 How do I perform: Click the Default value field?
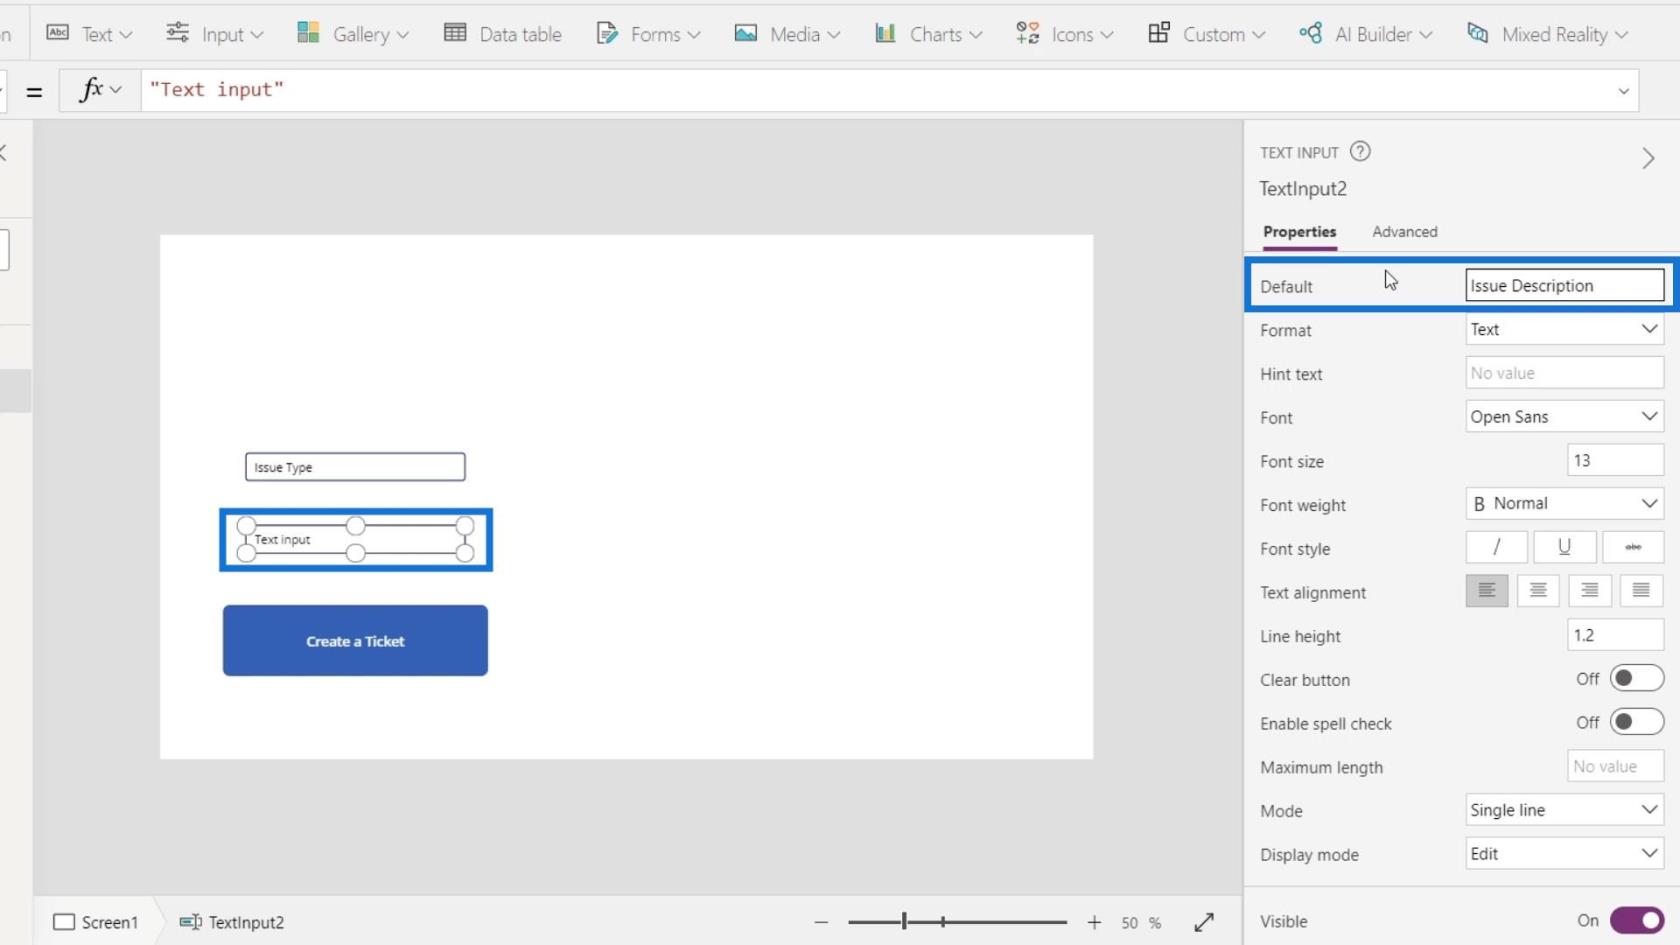click(x=1564, y=286)
